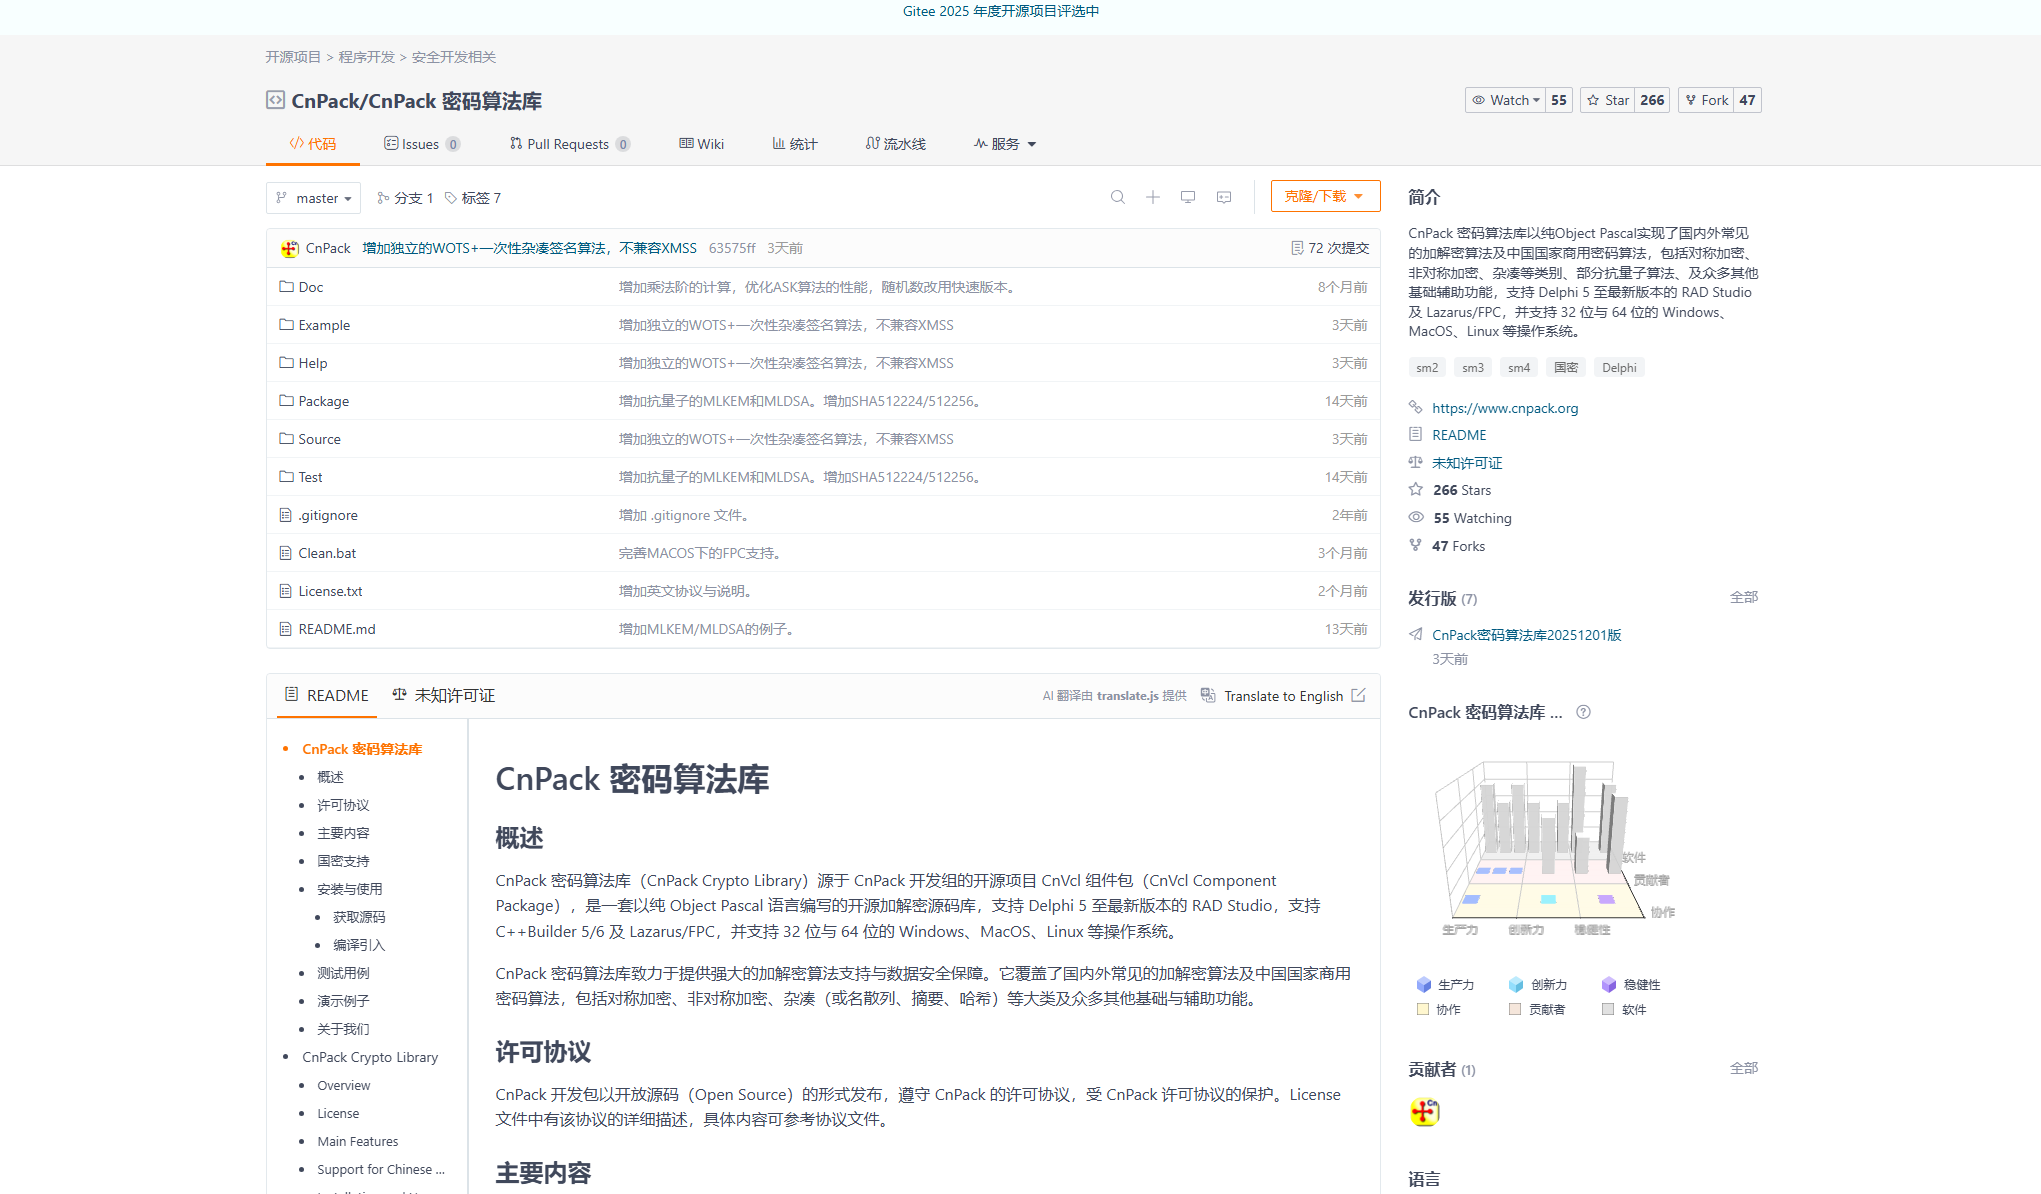Open the 克隆/下载 dropdown button

[x=1324, y=196]
